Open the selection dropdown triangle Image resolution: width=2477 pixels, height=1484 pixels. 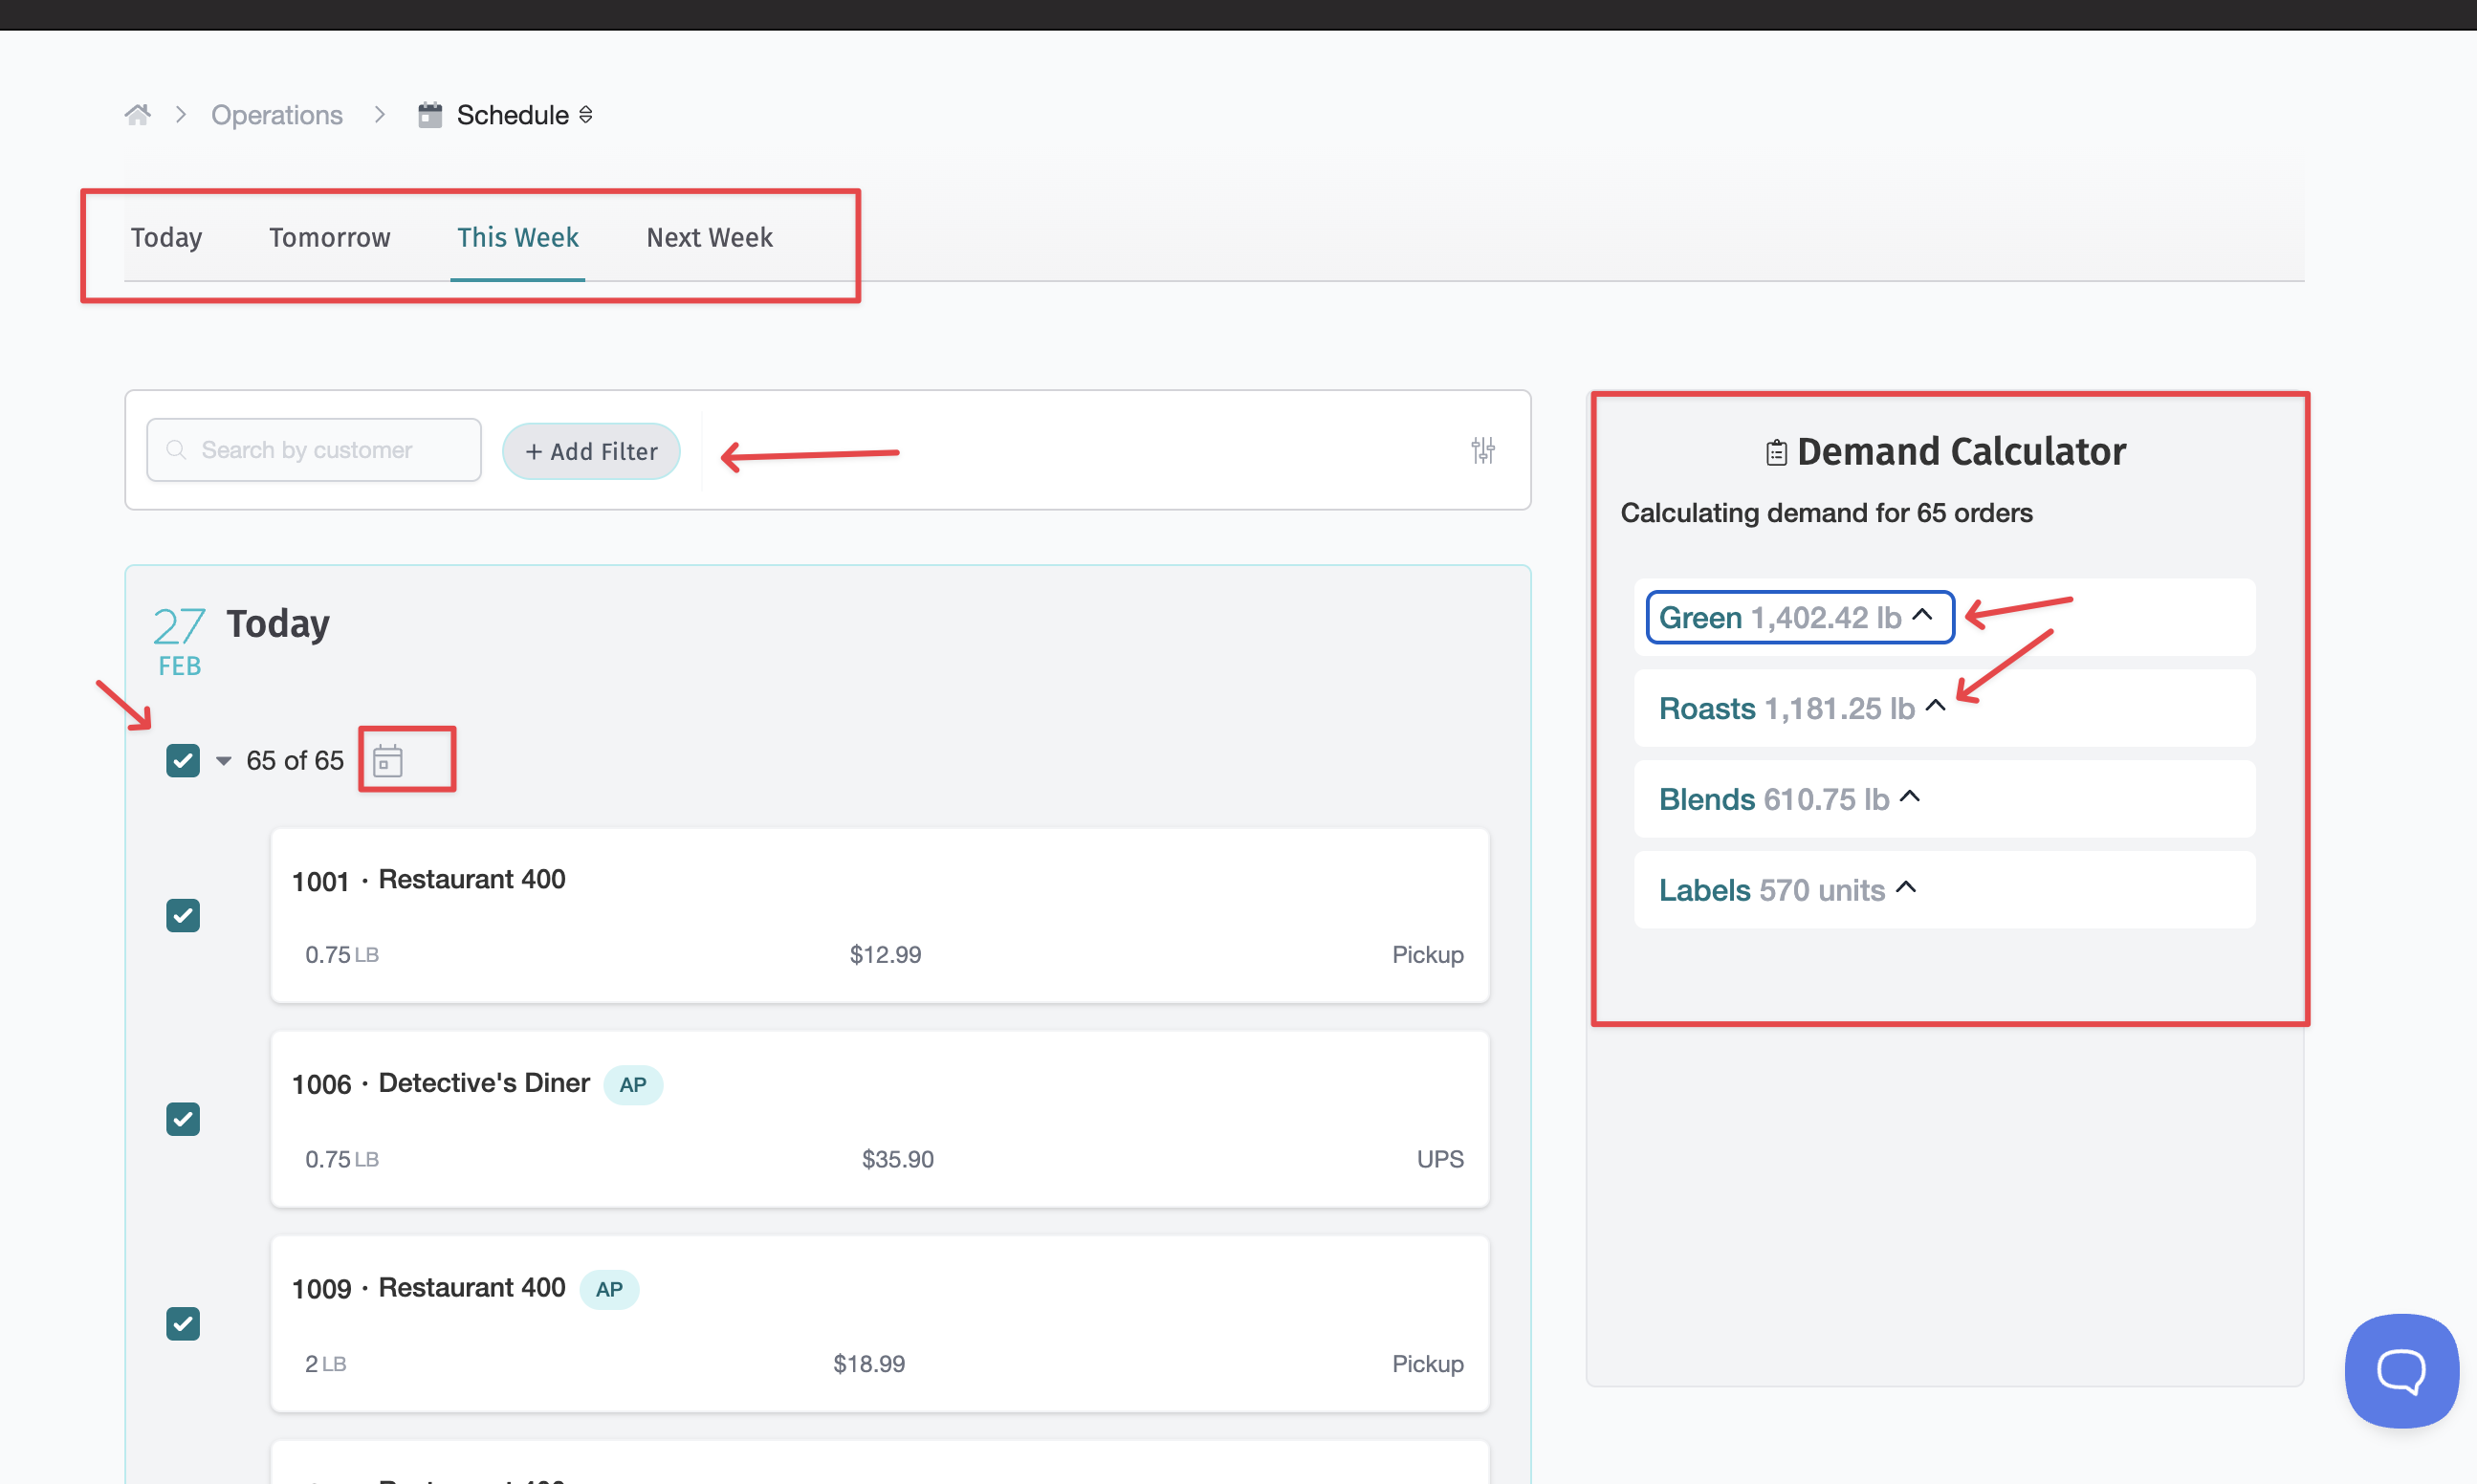[224, 761]
